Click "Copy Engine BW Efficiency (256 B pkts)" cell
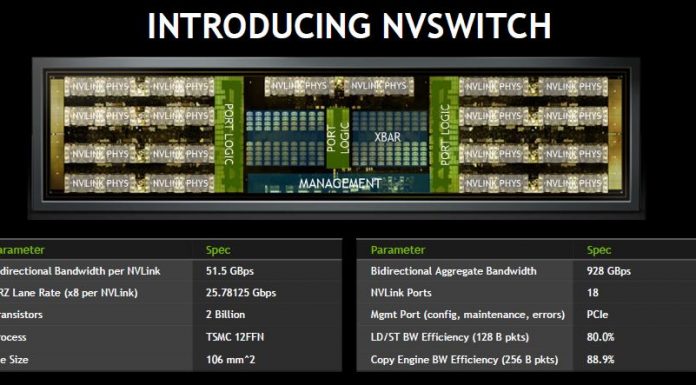The image size is (696, 385). pos(465,359)
